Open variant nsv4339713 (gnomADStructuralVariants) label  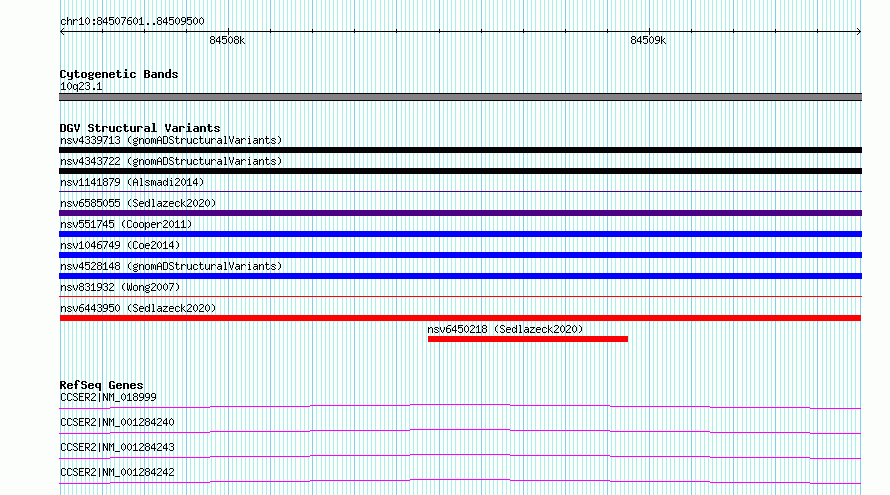(171, 140)
